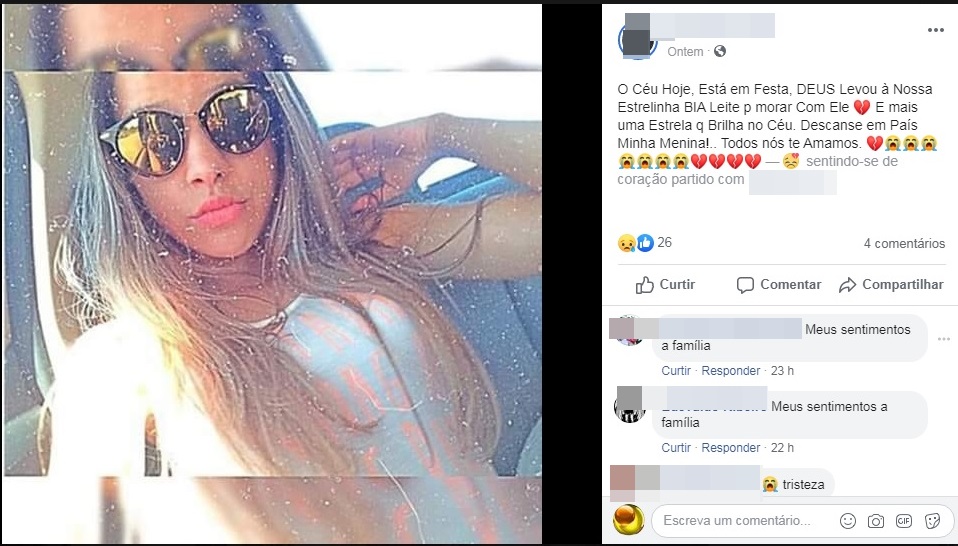958x546 pixels.
Task: Open the woman in sunglasses photo
Action: coord(272,274)
